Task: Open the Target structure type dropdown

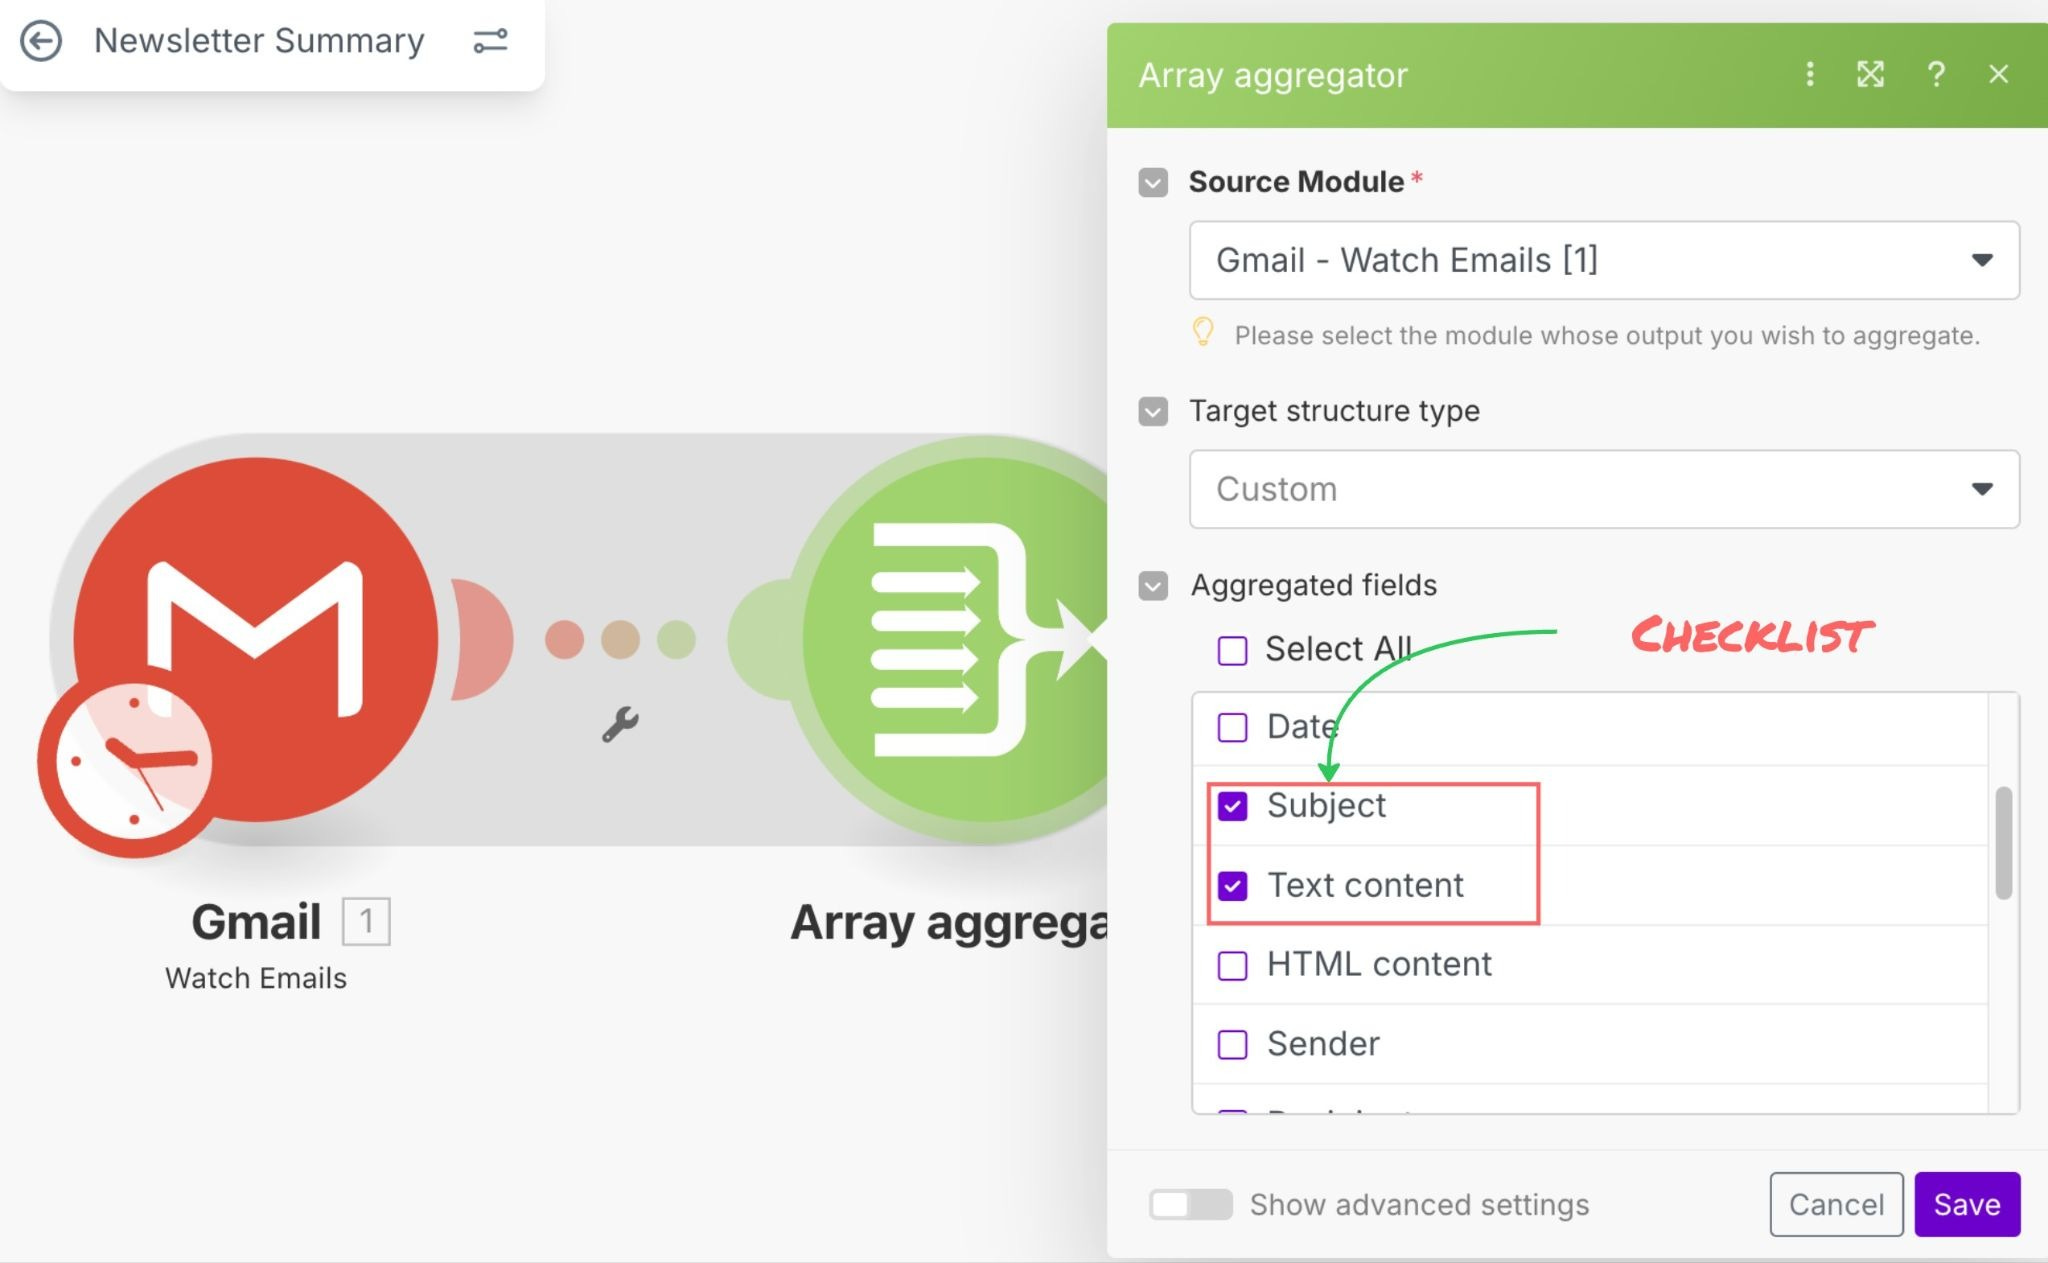Action: click(1603, 489)
